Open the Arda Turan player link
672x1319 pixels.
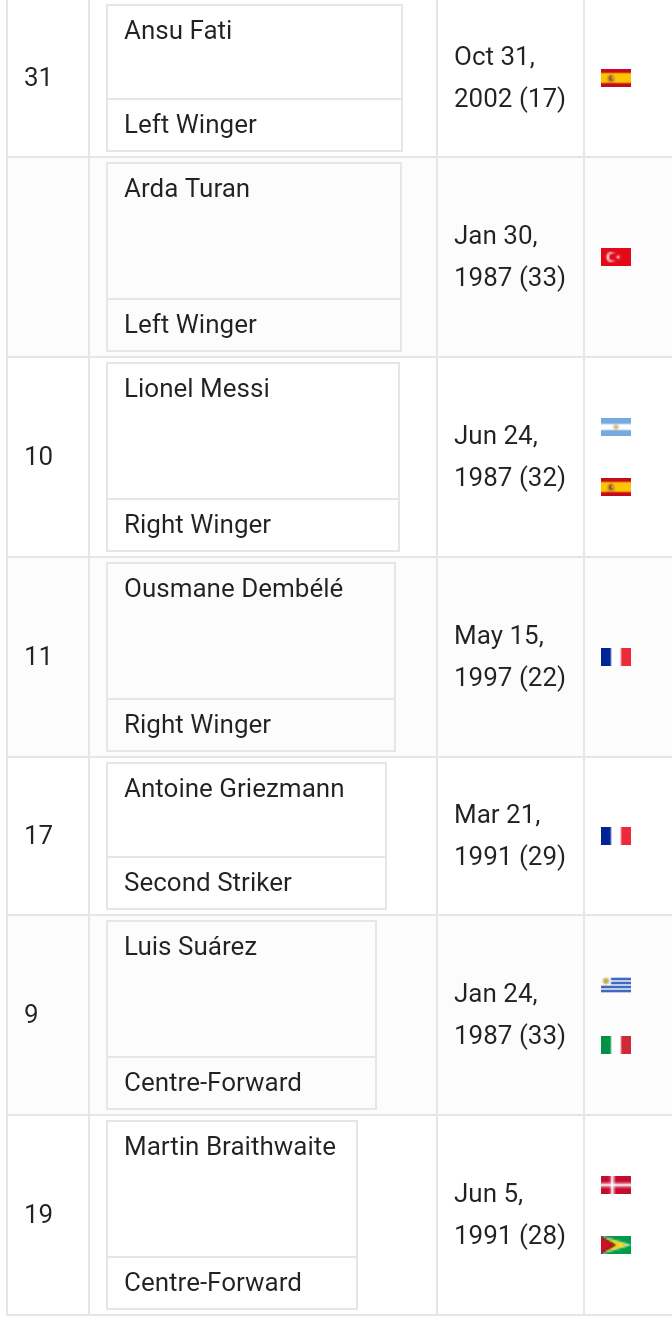(187, 188)
